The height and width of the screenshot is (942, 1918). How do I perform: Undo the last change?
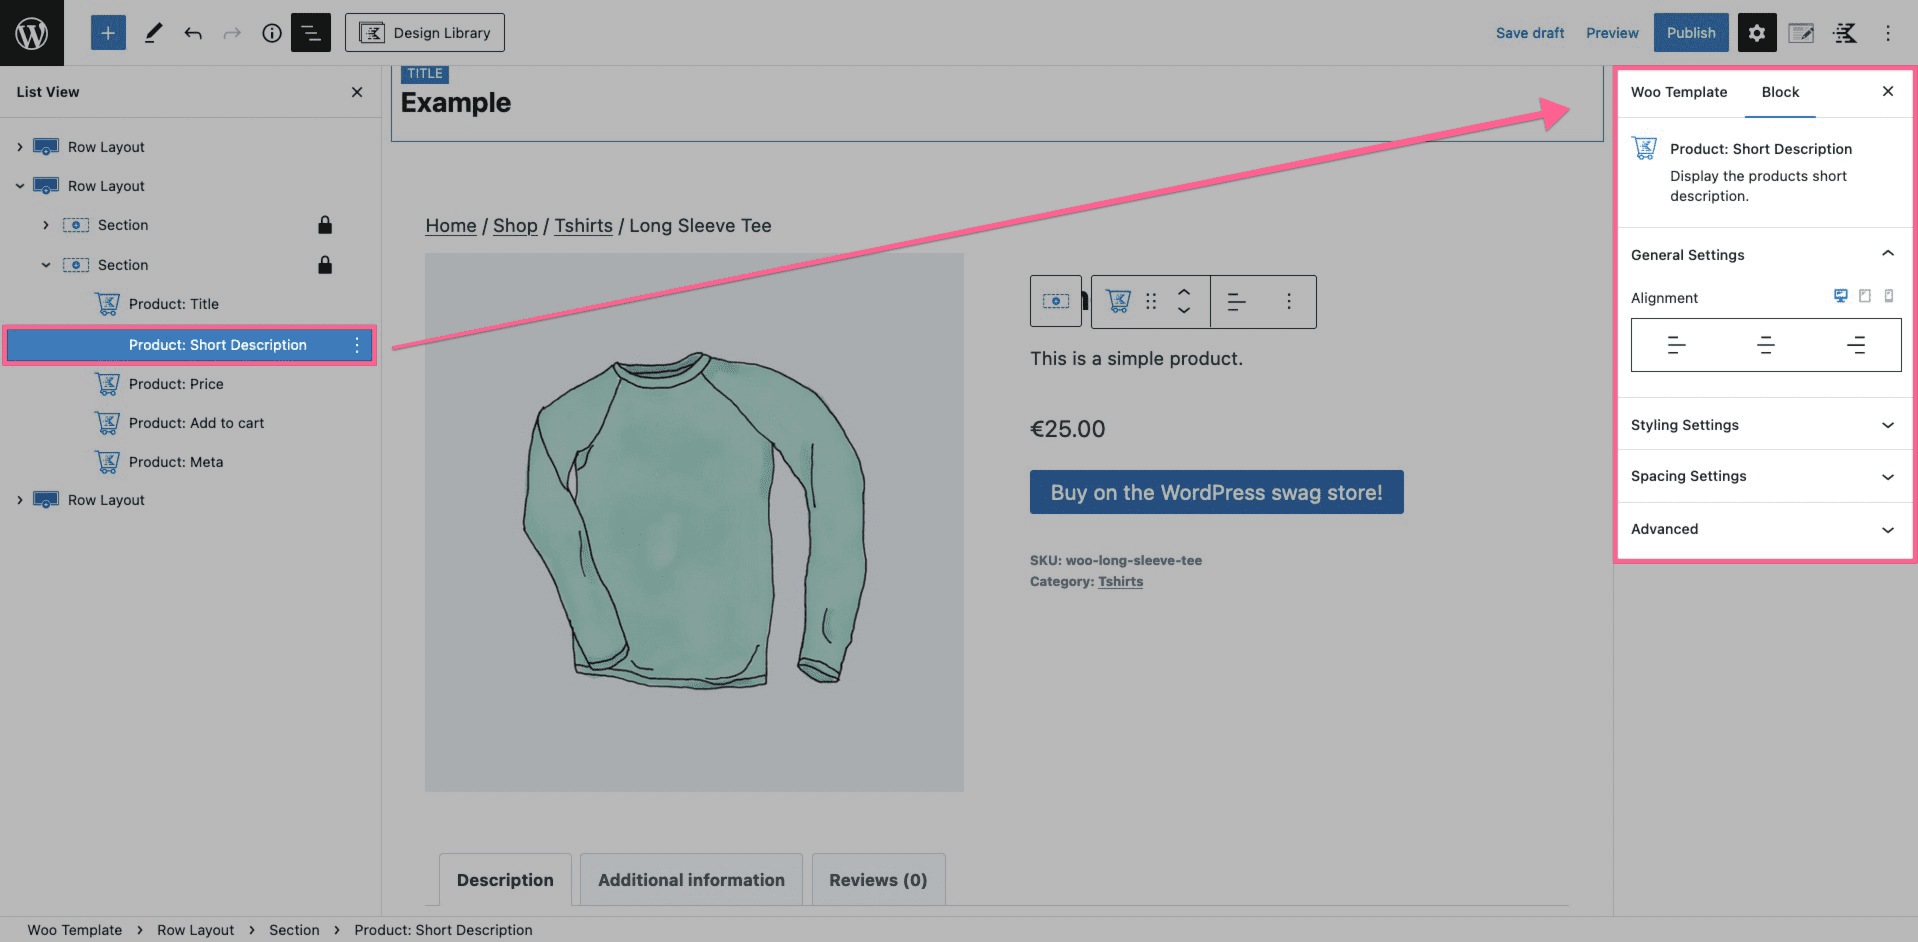193,33
